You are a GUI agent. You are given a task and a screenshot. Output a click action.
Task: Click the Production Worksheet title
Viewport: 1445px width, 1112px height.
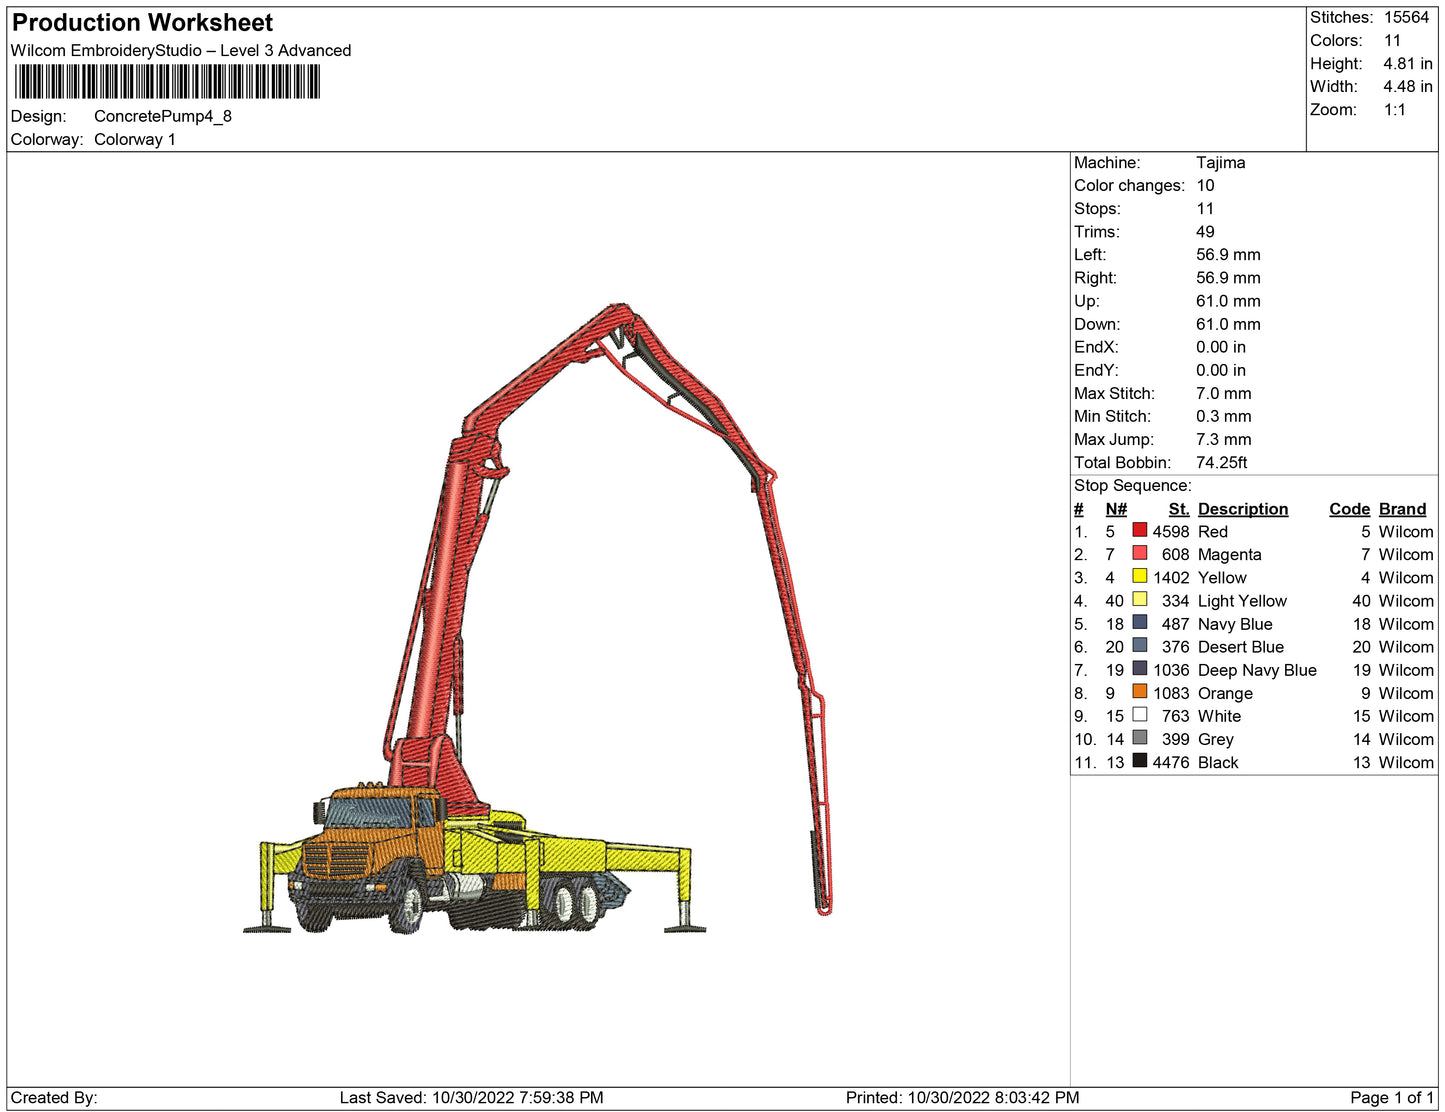(x=142, y=23)
